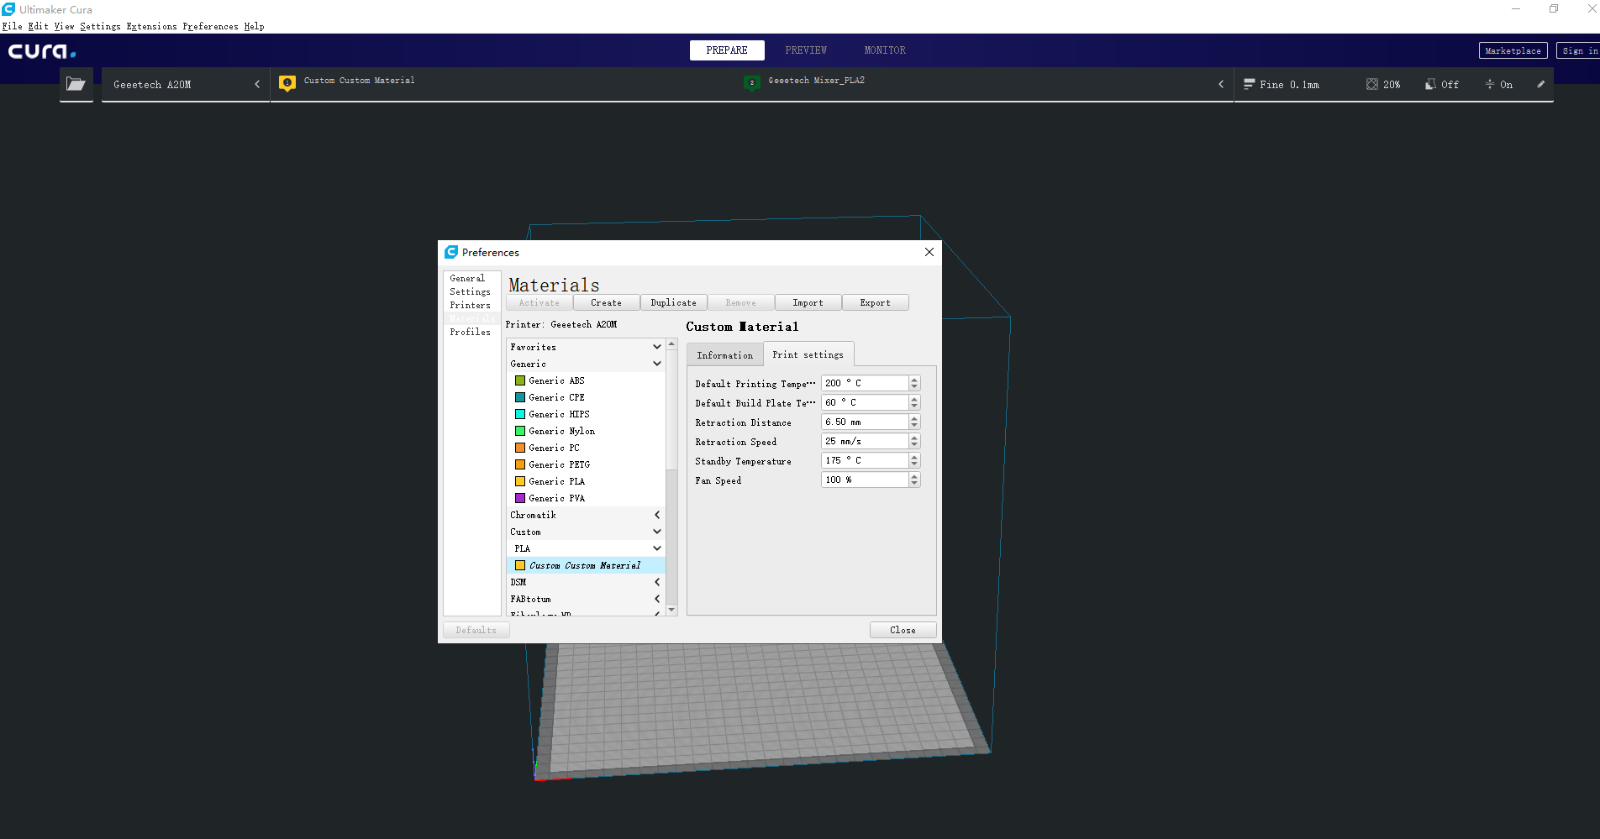Image resolution: width=1600 pixels, height=839 pixels.
Task: Open the General preferences page
Action: coord(472,278)
